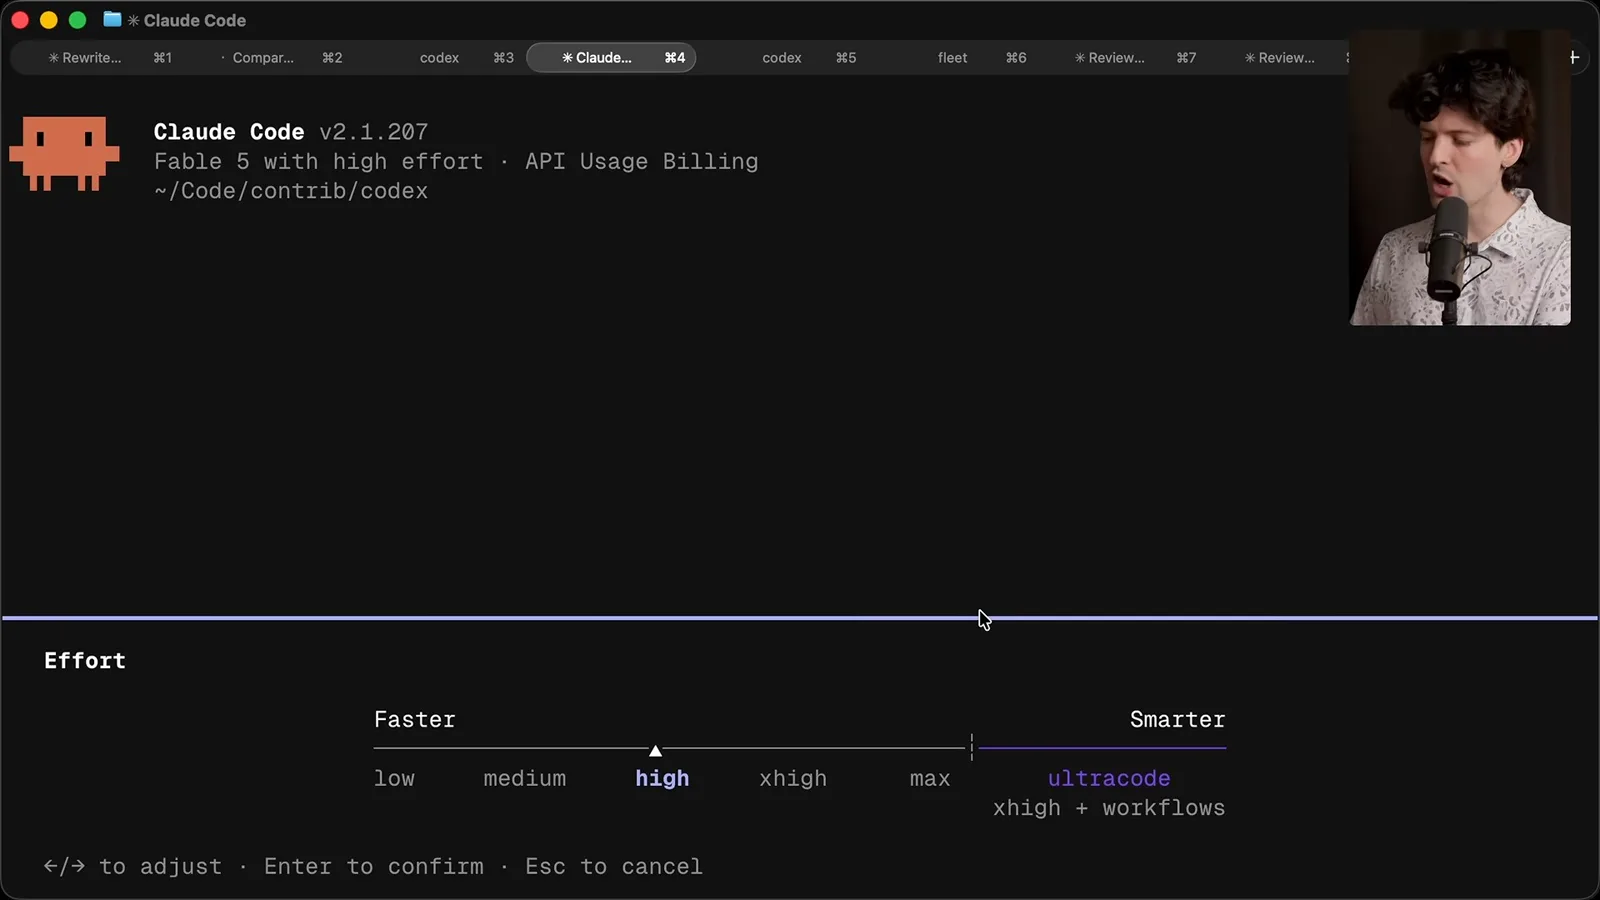Click the path ~/Code/contrib/codex
The image size is (1600, 900).
[291, 191]
